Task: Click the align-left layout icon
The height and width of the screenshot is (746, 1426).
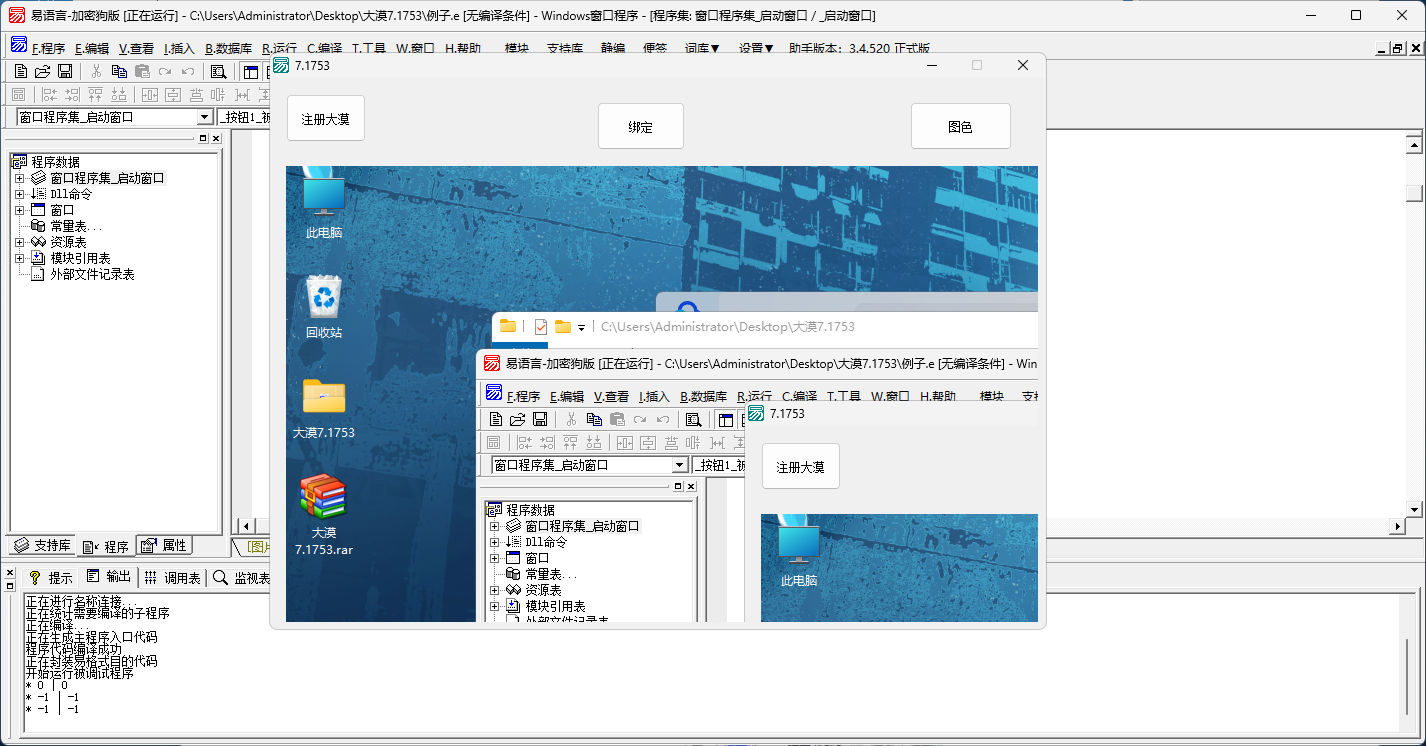Action: (49, 95)
